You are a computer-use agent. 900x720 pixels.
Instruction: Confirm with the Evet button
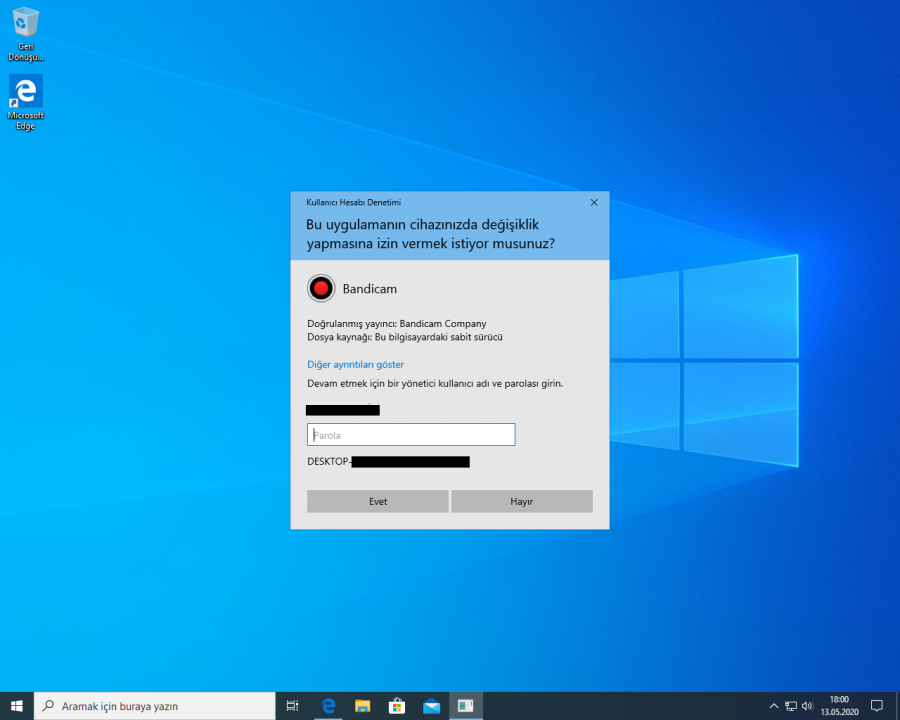click(378, 501)
